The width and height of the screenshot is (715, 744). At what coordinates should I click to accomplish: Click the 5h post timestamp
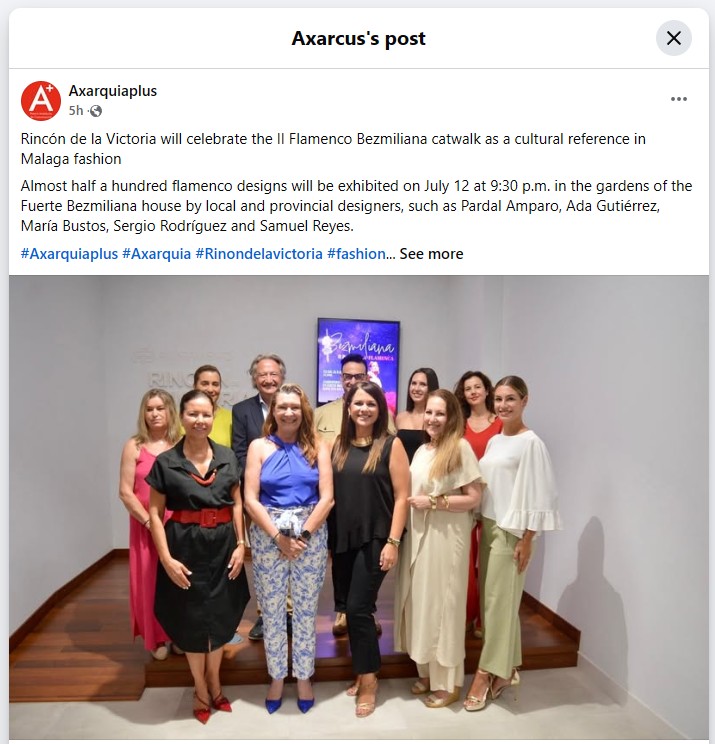76,111
